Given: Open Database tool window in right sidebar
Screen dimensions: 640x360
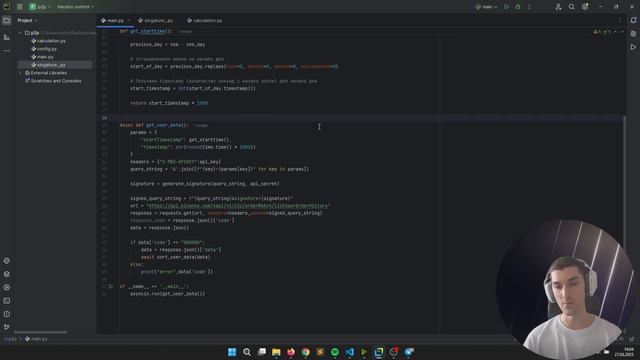Looking at the screenshot, I should tap(633, 34).
